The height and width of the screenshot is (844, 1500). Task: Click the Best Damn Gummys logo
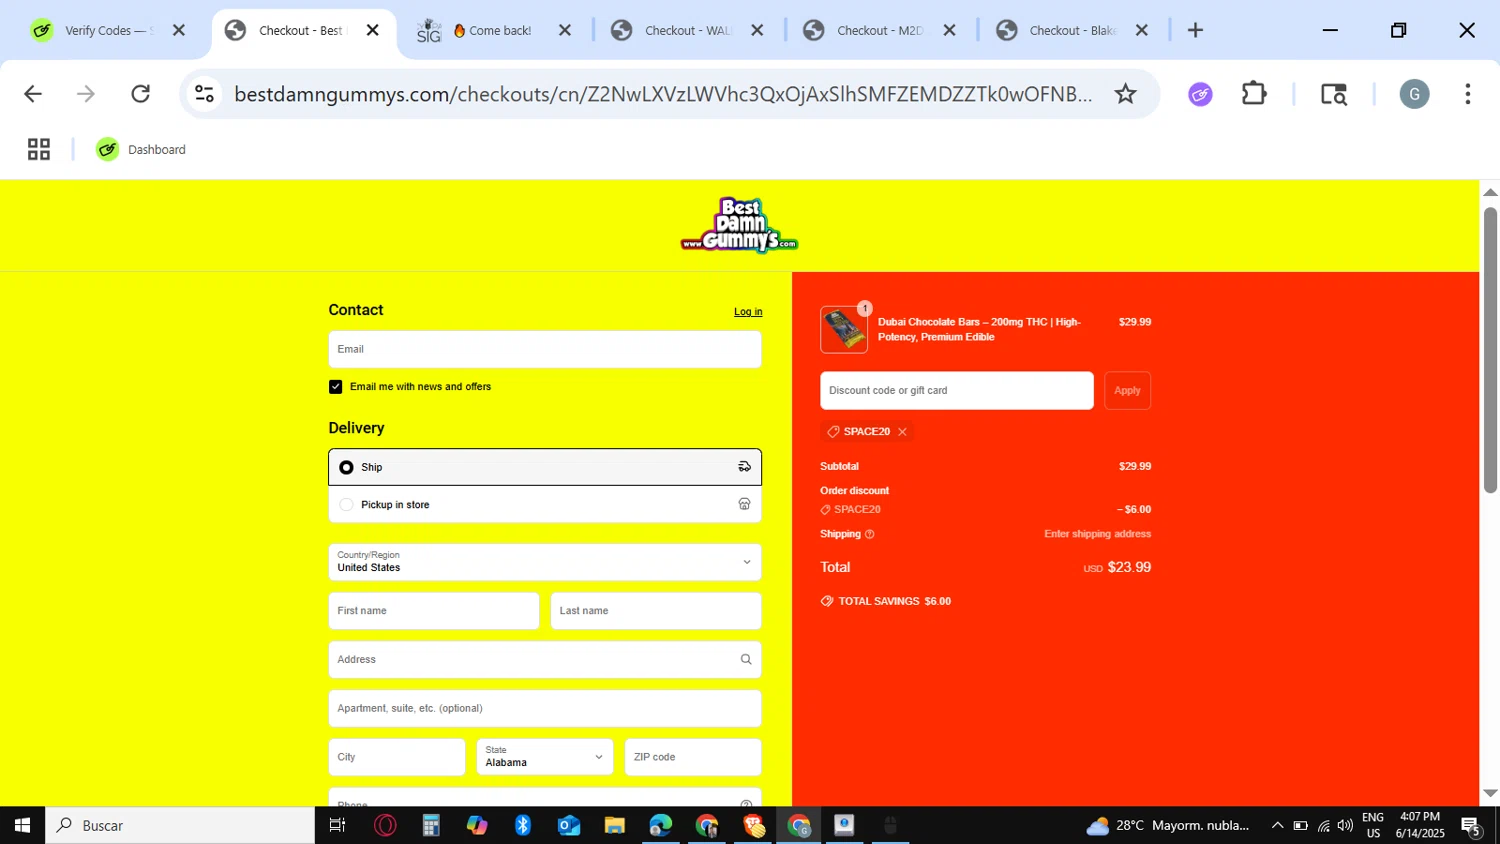click(x=739, y=225)
